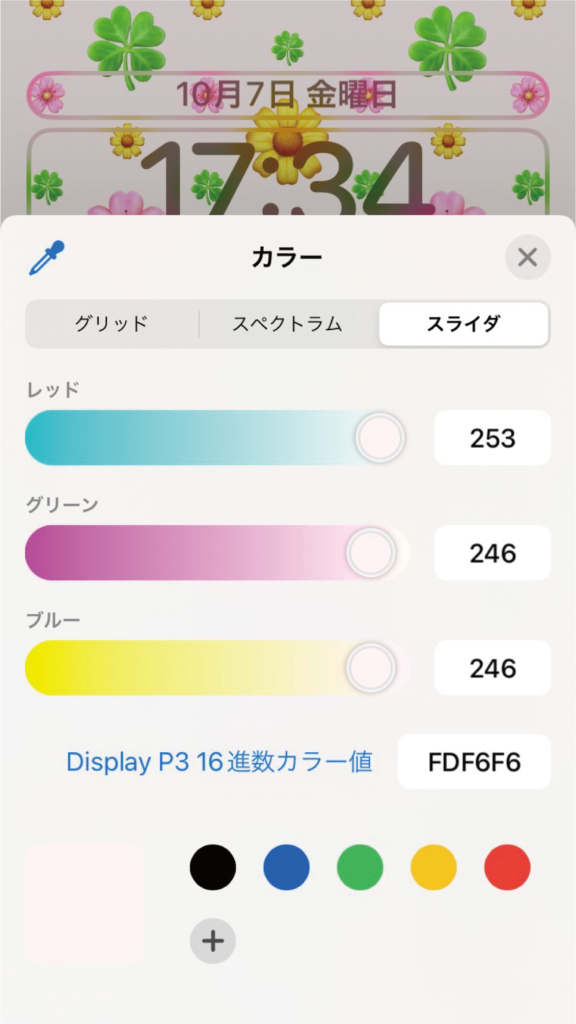Select the eyedropper color picker tool

tap(48, 258)
